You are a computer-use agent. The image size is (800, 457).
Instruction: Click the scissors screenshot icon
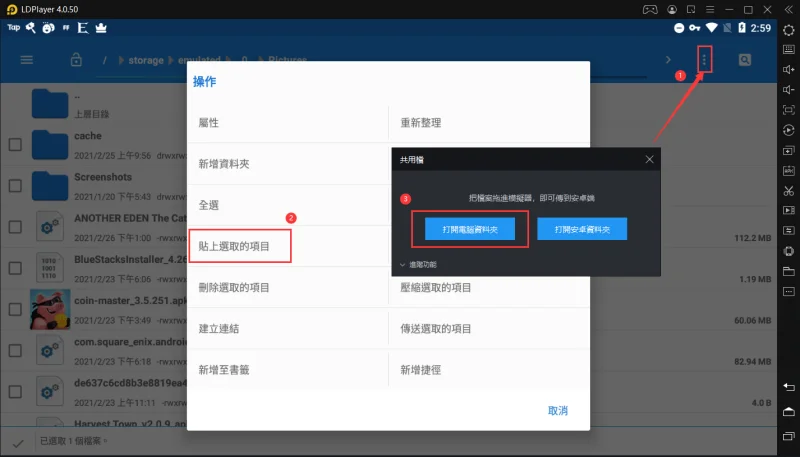[789, 191]
